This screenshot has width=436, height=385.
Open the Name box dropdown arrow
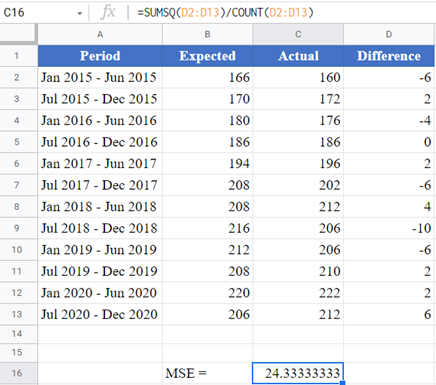pos(79,13)
